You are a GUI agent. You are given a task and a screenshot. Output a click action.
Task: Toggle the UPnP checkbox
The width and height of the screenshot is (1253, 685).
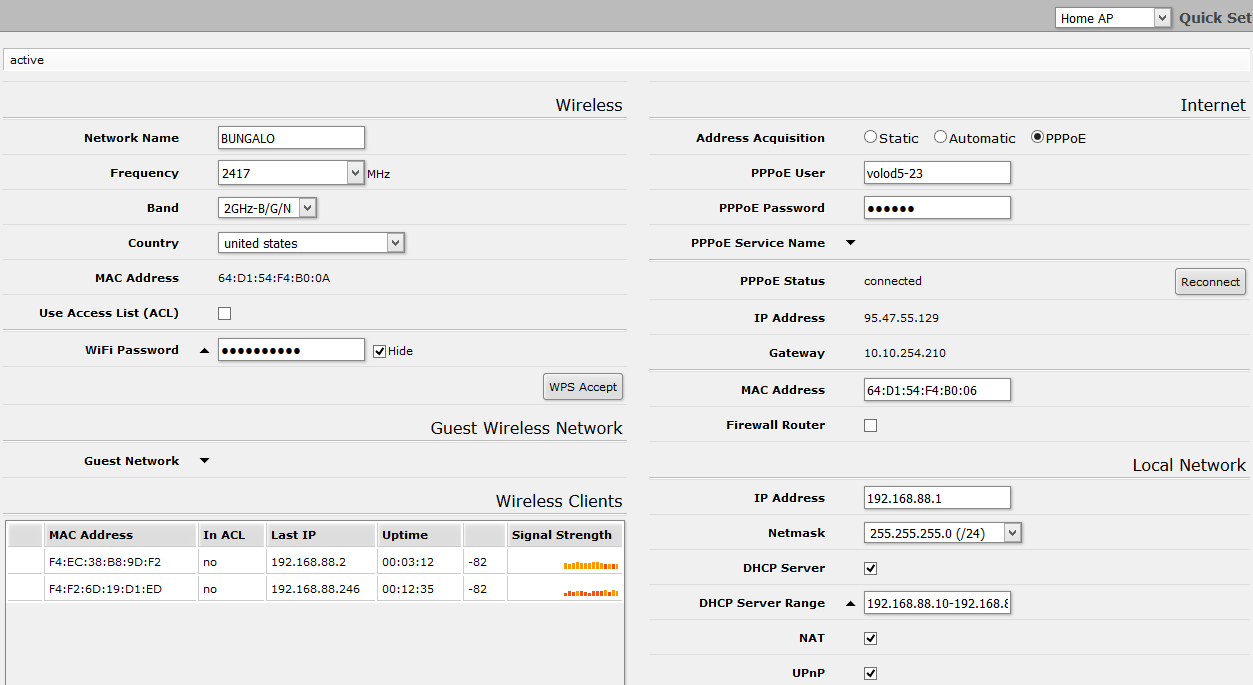pyautogui.click(x=870, y=673)
